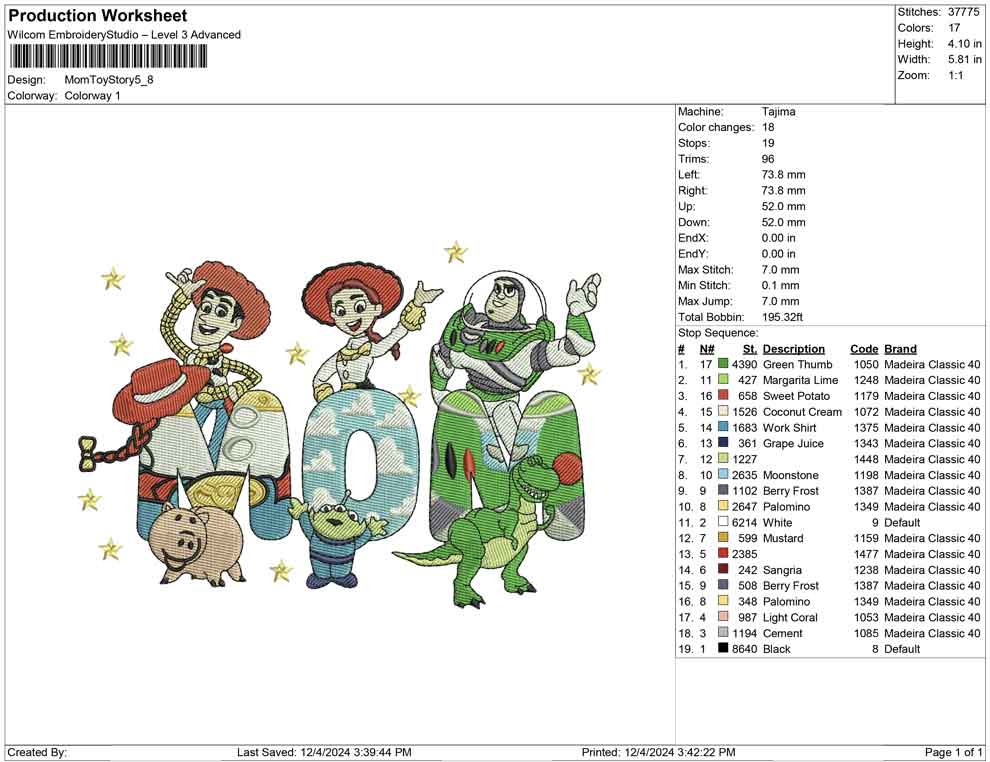Click the Mustard color swatch
990x762 pixels.
pyautogui.click(x=723, y=538)
